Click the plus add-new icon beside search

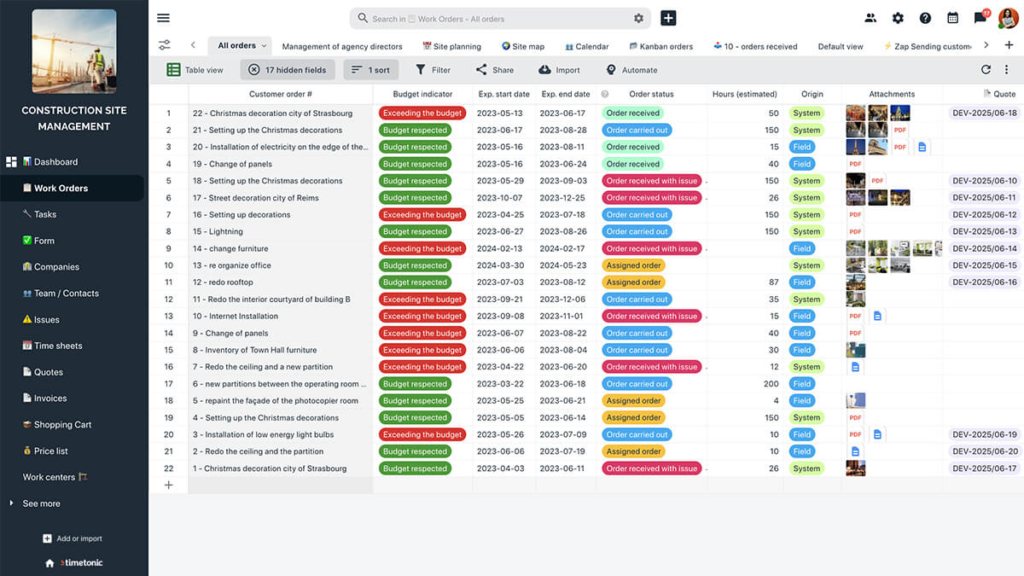coord(667,18)
